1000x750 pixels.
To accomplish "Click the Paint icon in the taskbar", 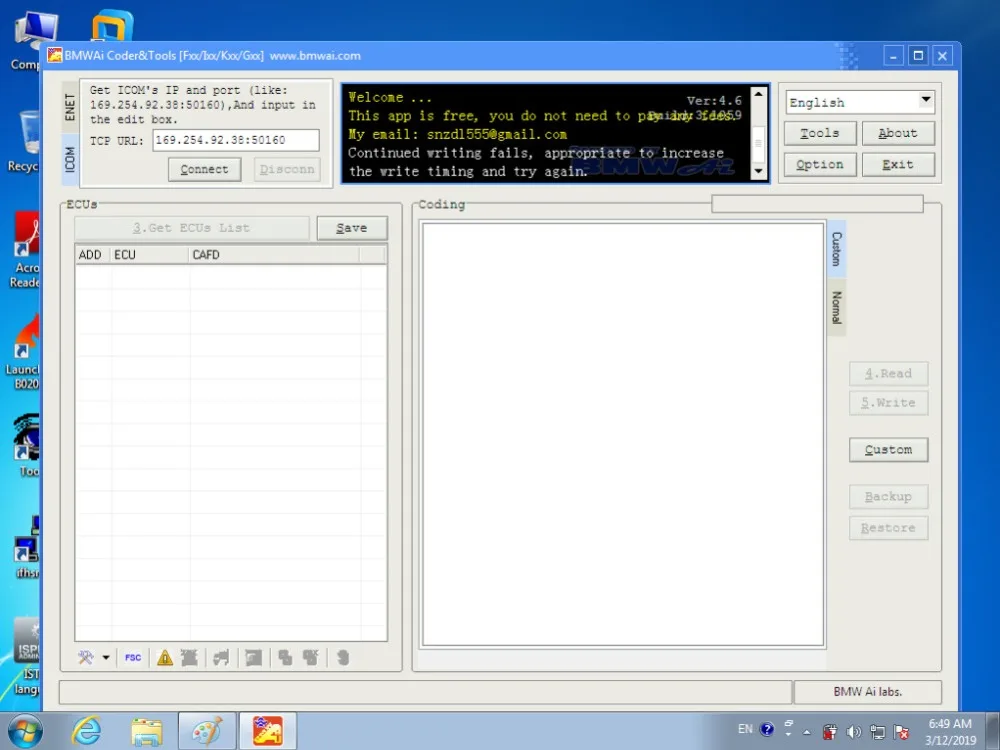I will tap(207, 731).
